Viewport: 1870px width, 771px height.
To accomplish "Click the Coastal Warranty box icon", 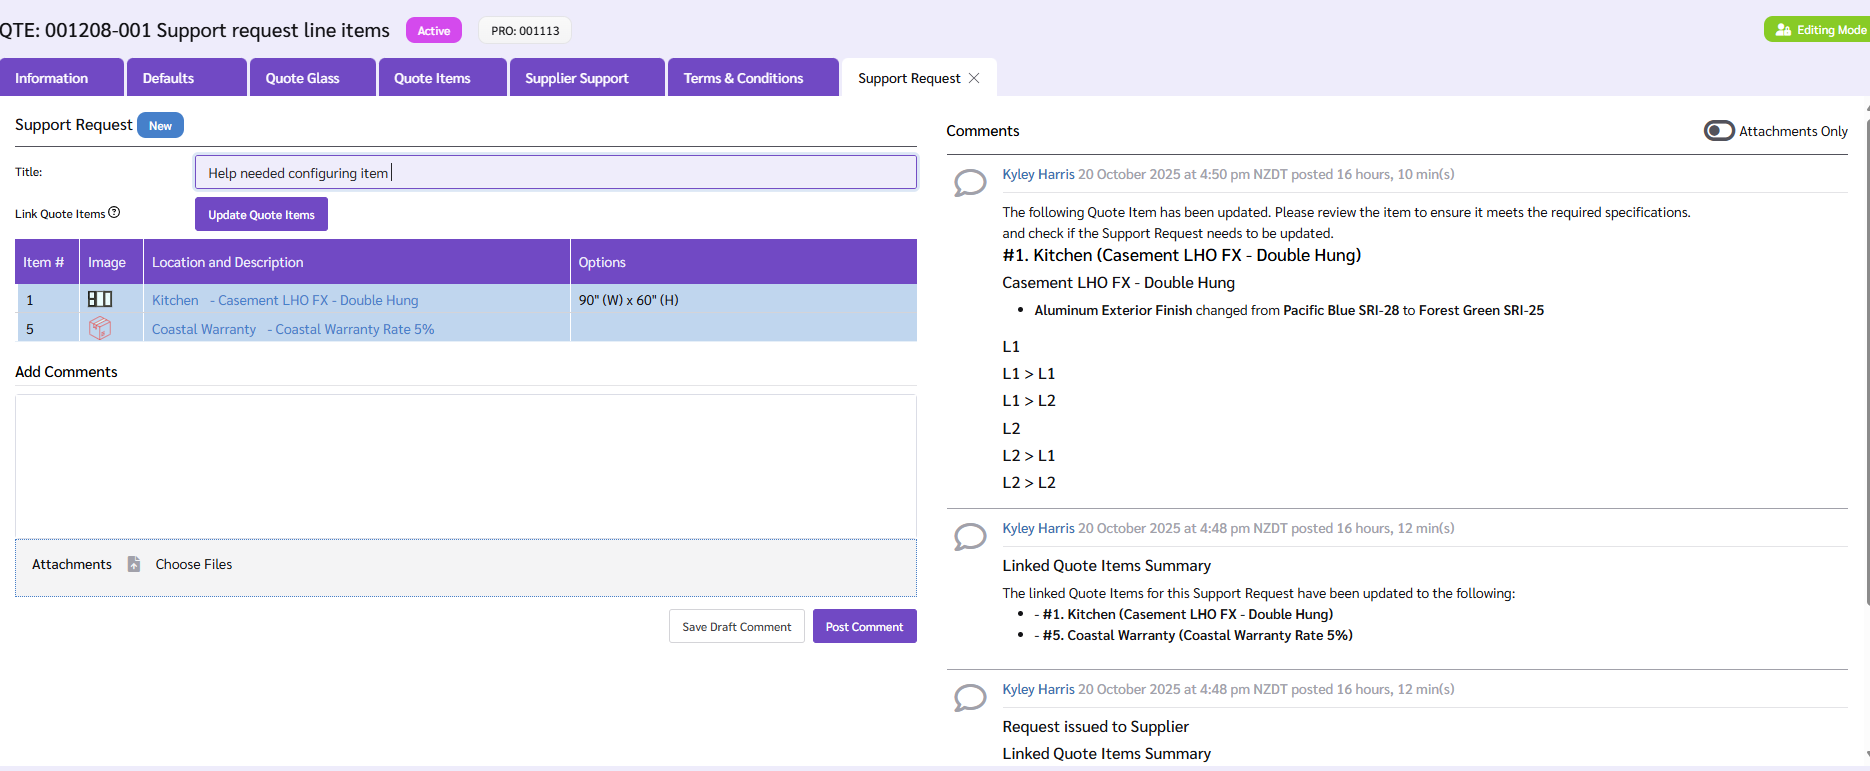I will pyautogui.click(x=100, y=328).
